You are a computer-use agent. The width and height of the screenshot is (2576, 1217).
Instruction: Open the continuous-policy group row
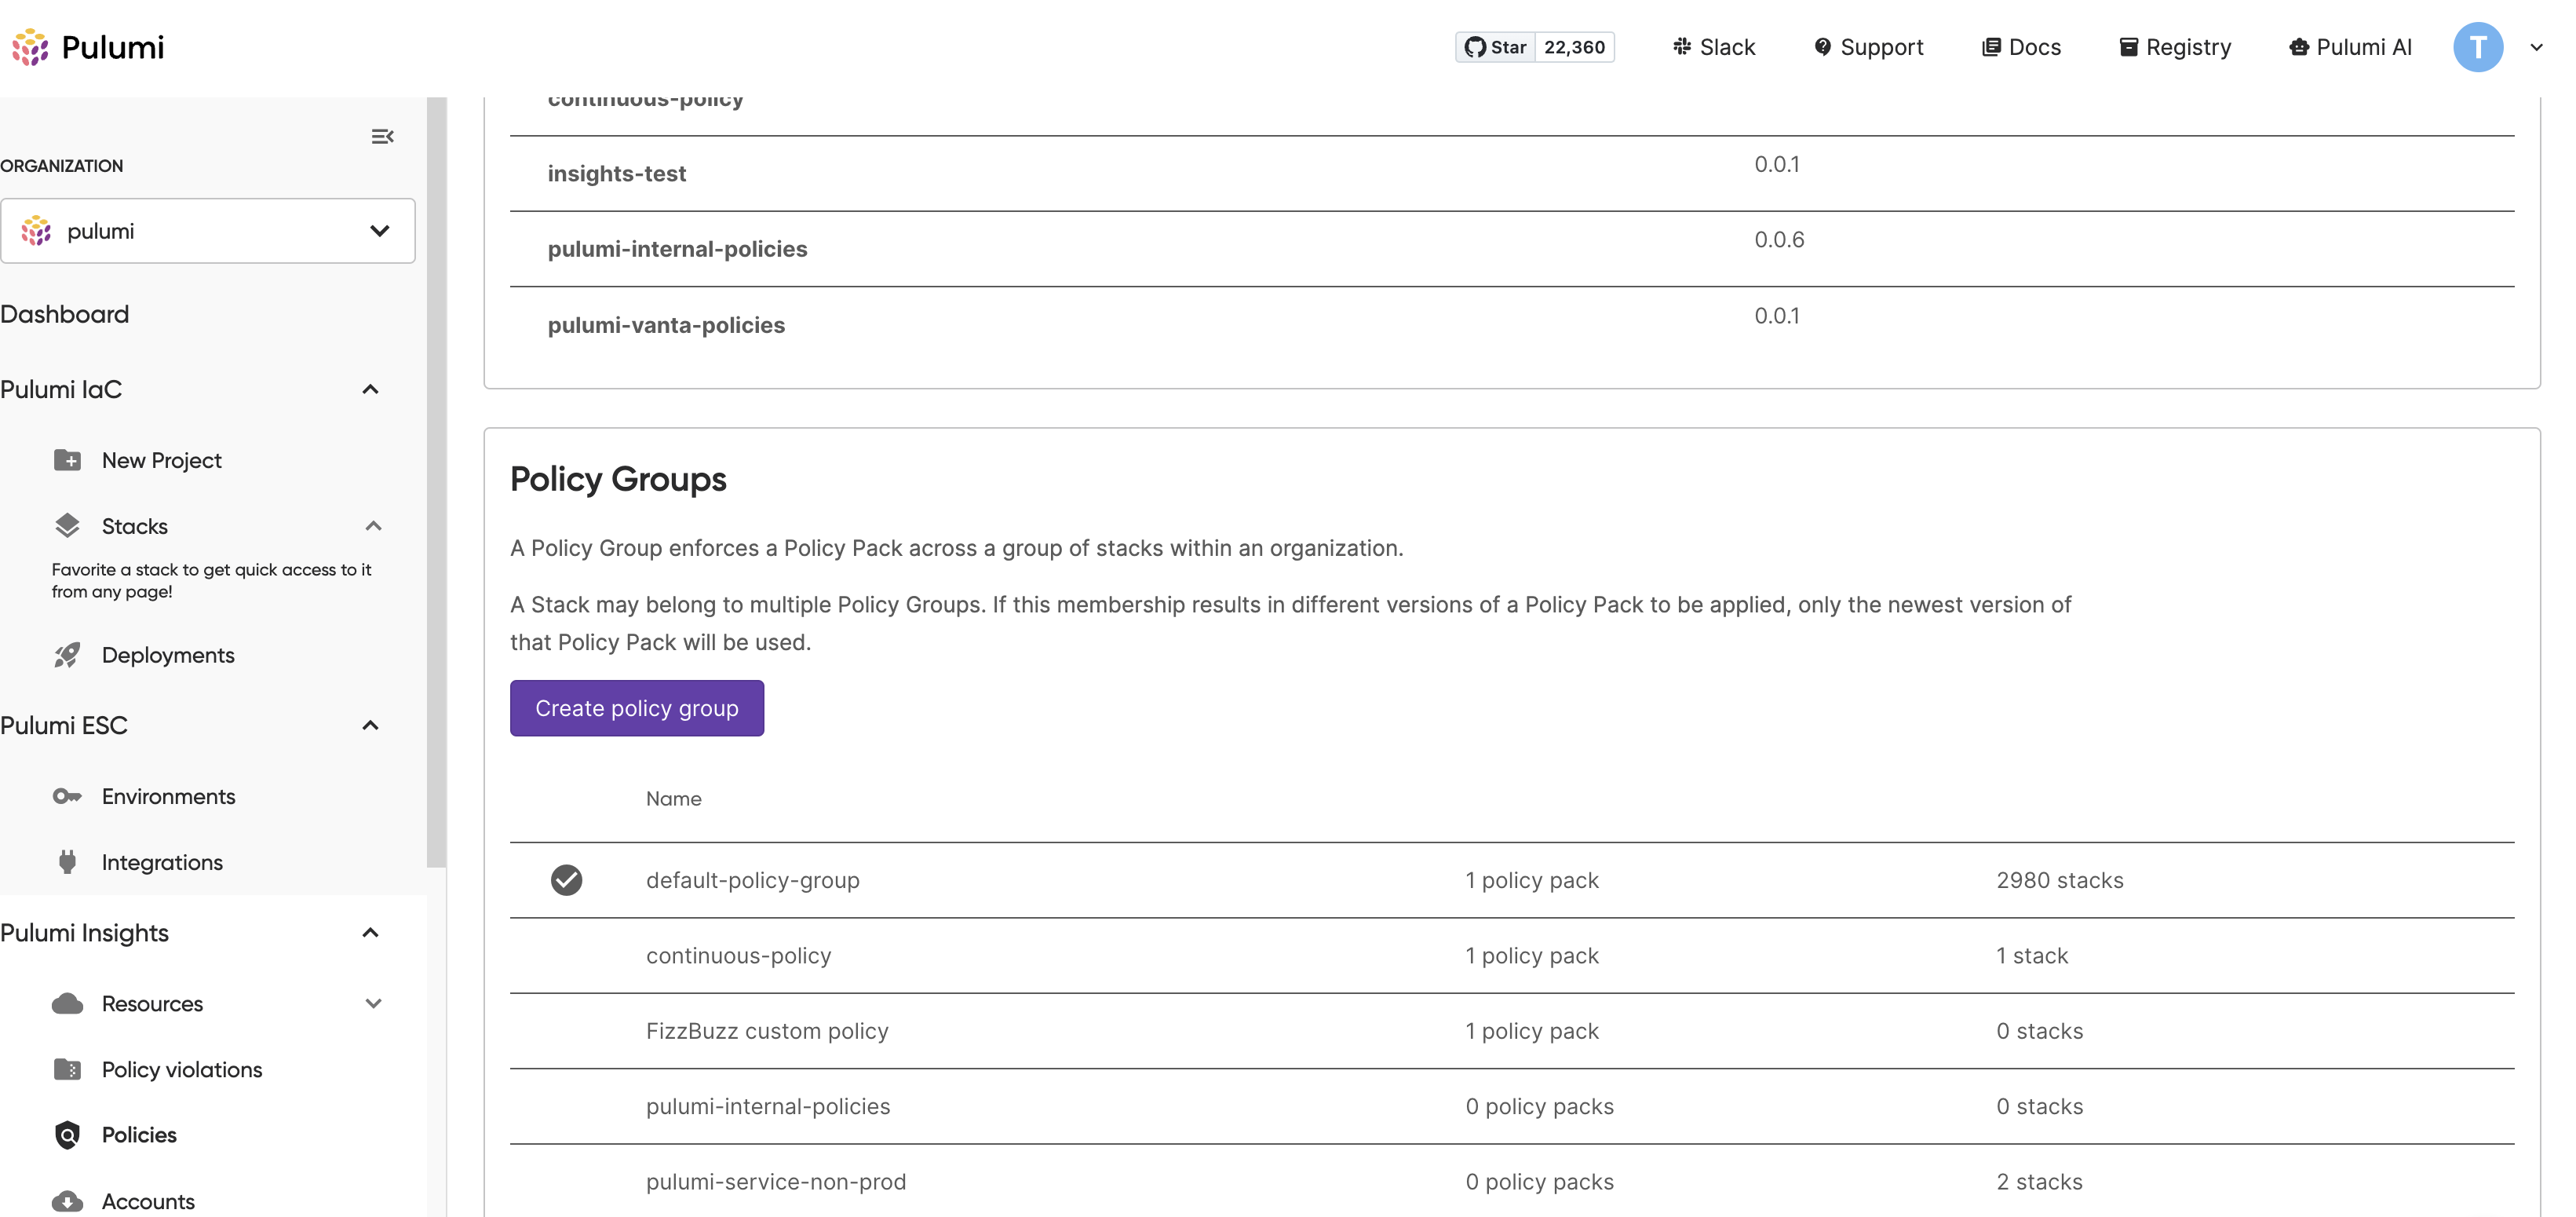1512,956
